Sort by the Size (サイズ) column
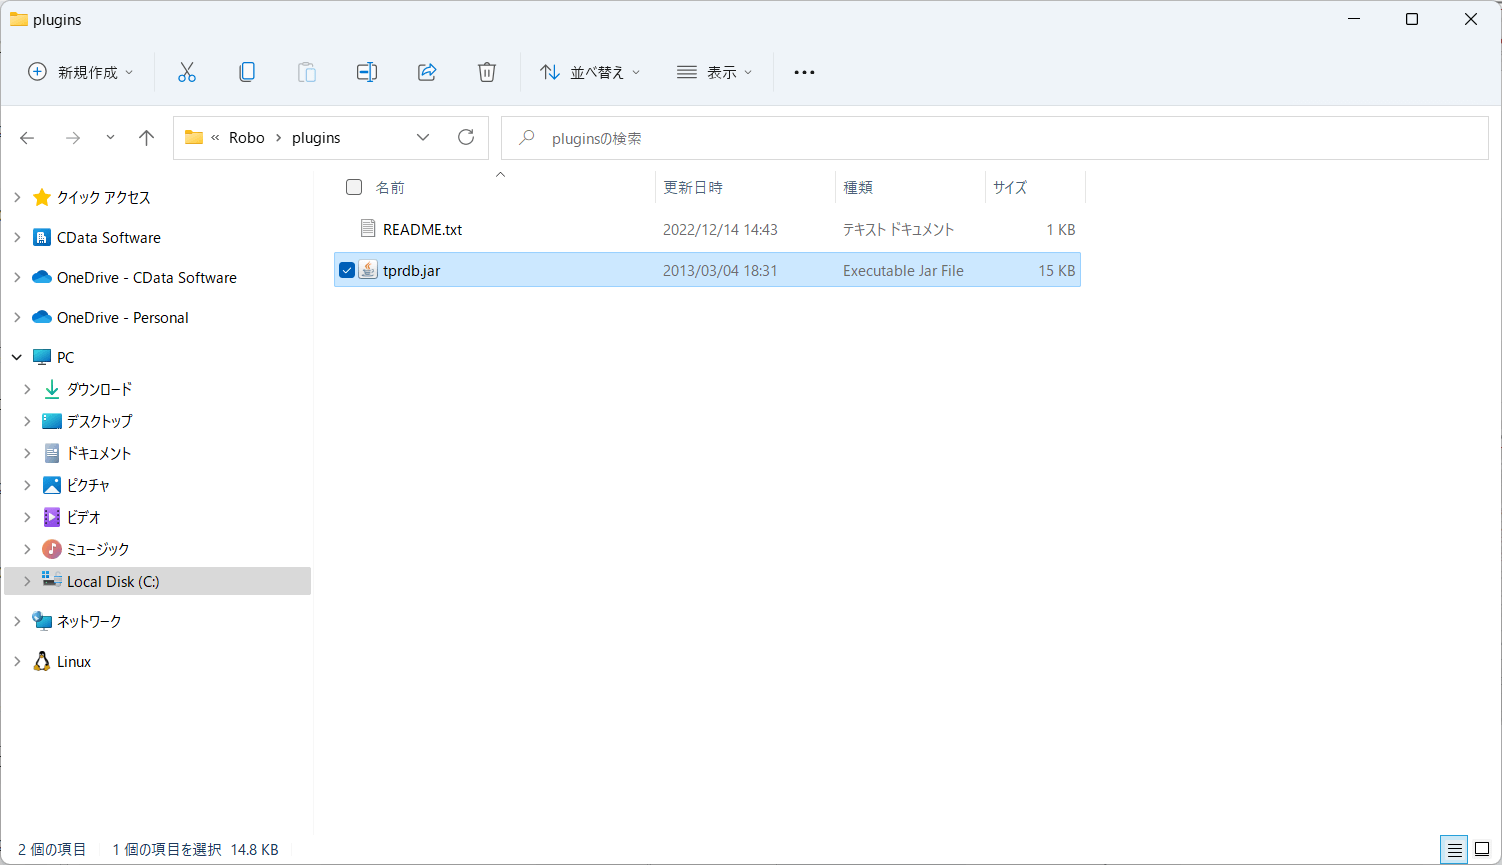 [x=1010, y=187]
